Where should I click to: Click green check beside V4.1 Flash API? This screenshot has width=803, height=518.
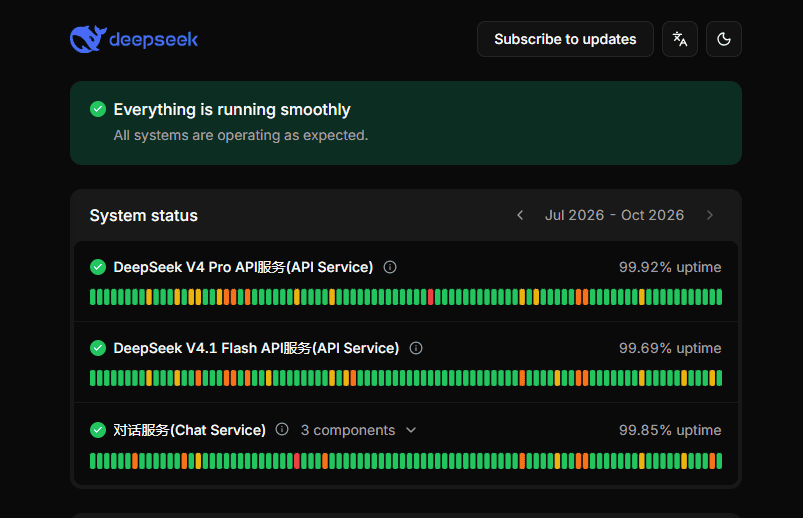[98, 348]
